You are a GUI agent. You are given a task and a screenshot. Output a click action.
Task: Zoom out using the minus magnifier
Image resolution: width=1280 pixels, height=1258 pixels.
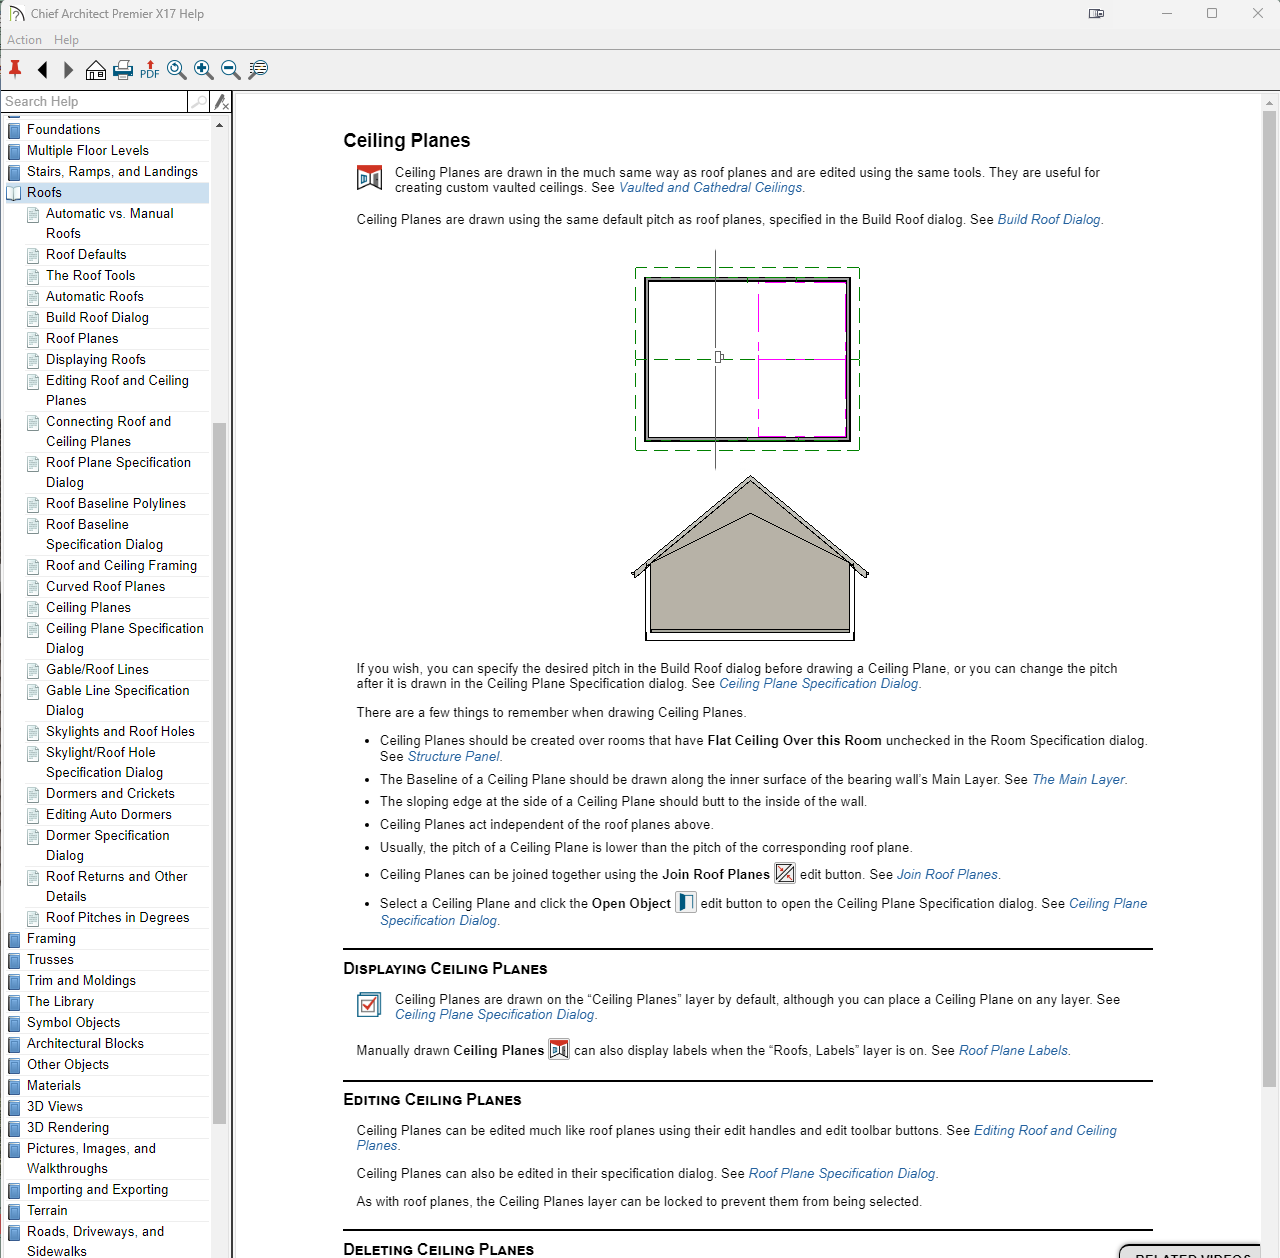coord(231,69)
